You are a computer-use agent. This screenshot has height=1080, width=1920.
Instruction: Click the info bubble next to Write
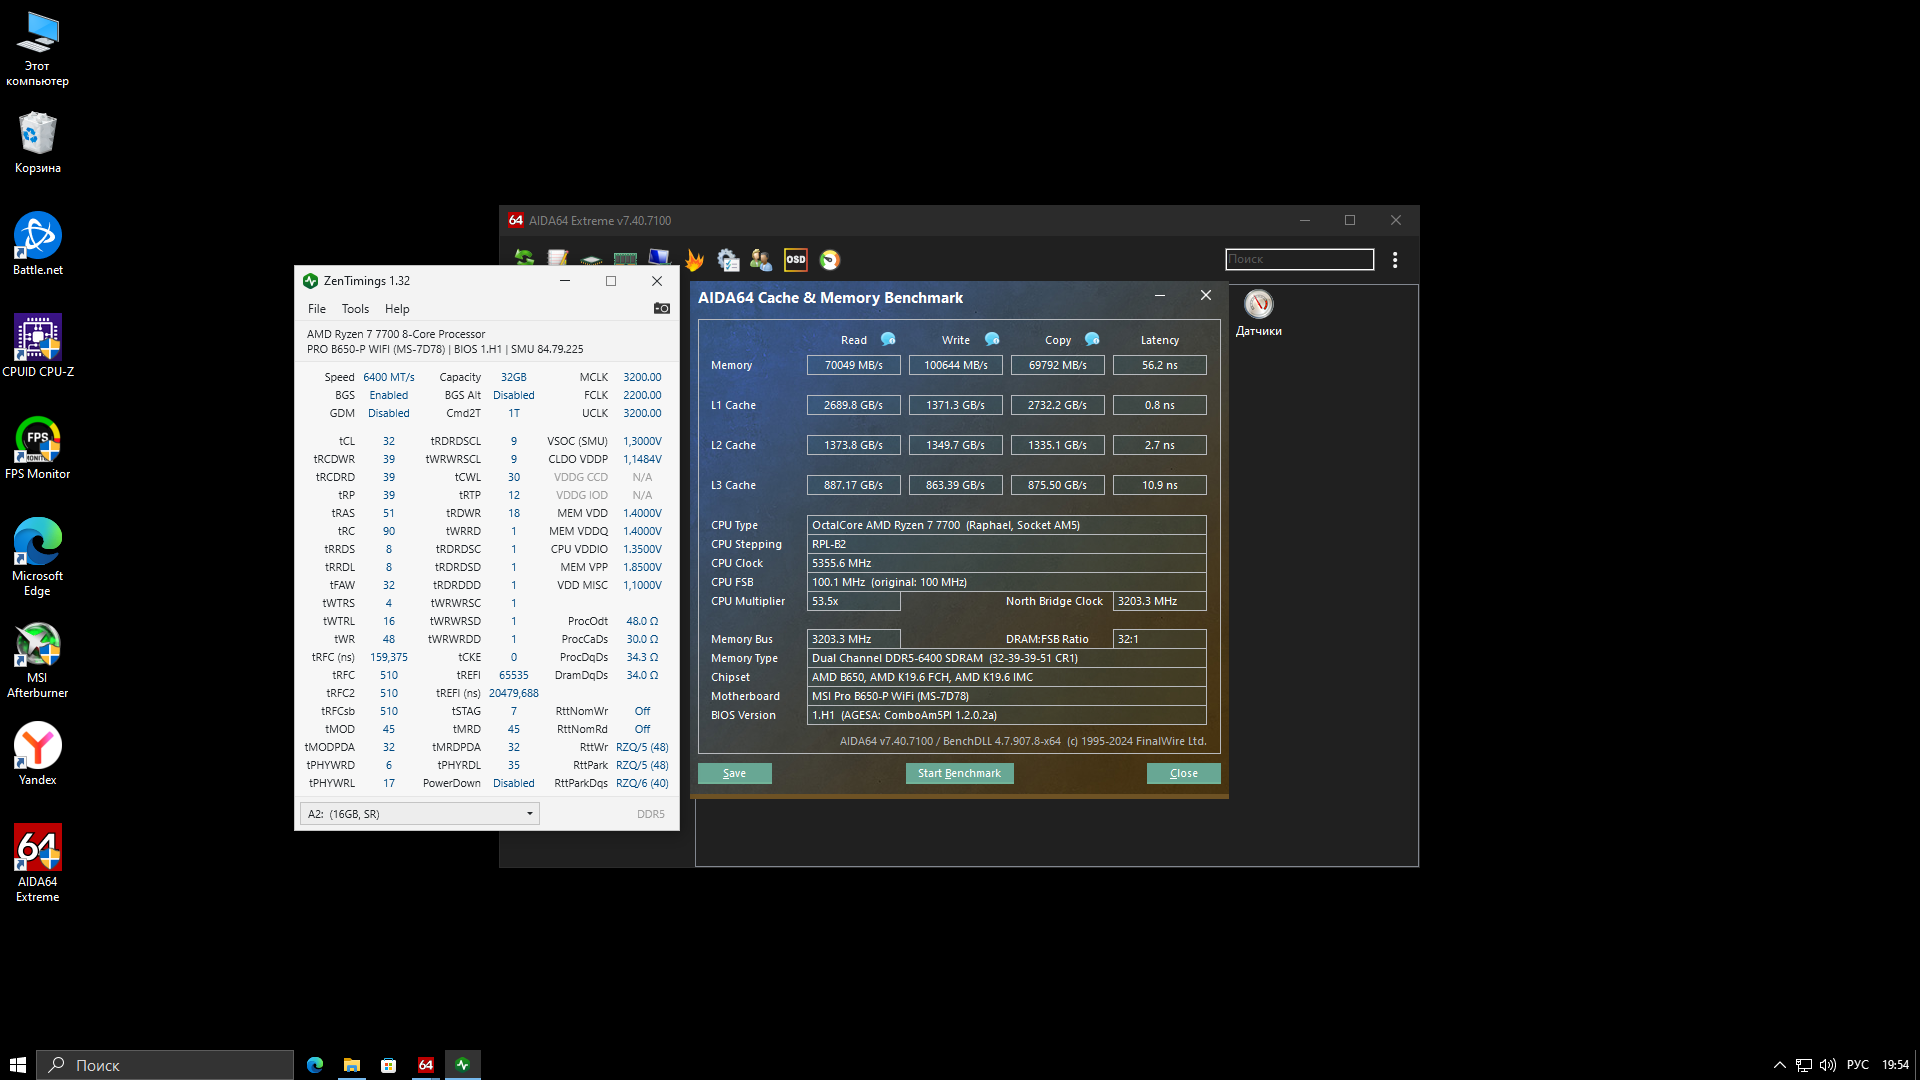click(x=992, y=339)
